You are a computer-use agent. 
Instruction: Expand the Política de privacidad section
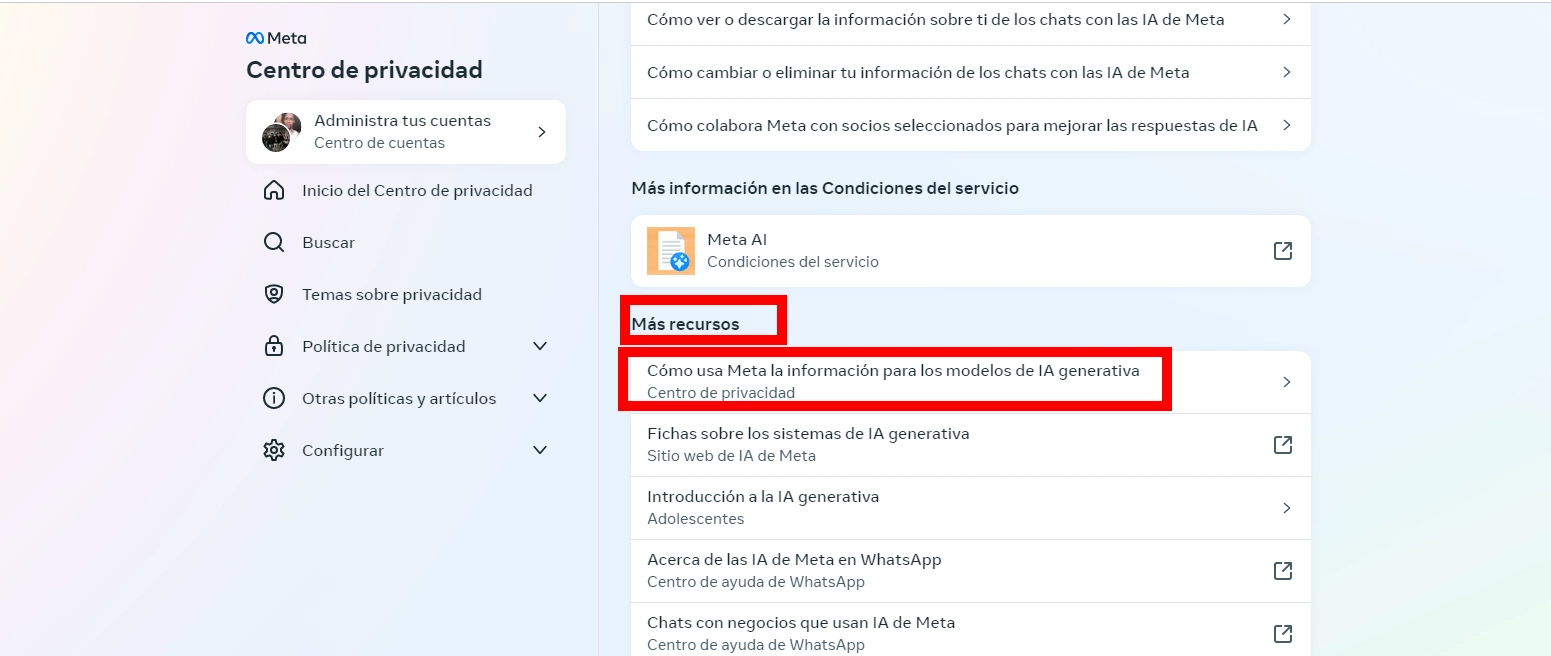(540, 346)
